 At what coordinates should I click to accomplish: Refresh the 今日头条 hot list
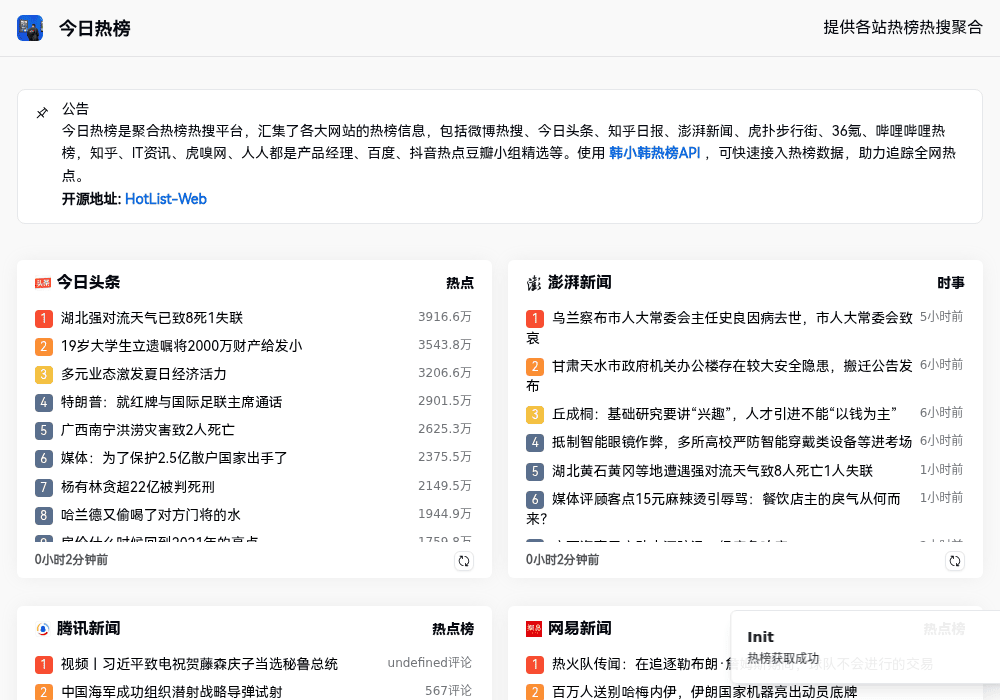(x=464, y=561)
